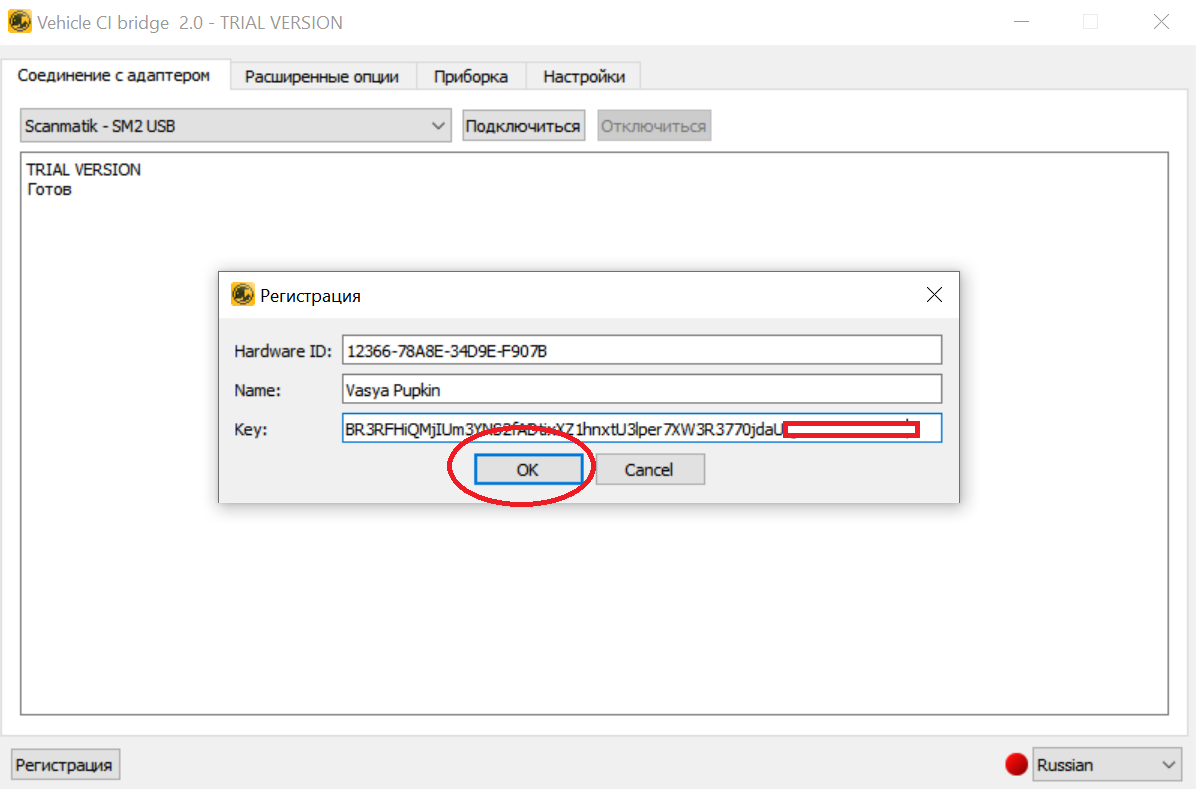Click the red connection status indicator

1016,764
